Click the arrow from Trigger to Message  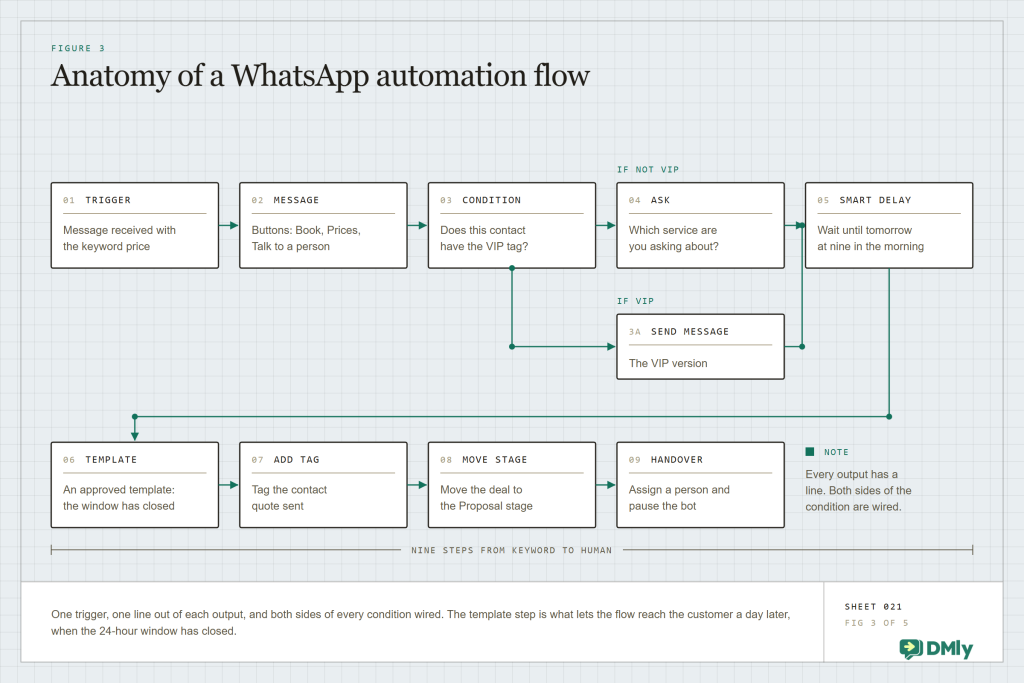(229, 225)
